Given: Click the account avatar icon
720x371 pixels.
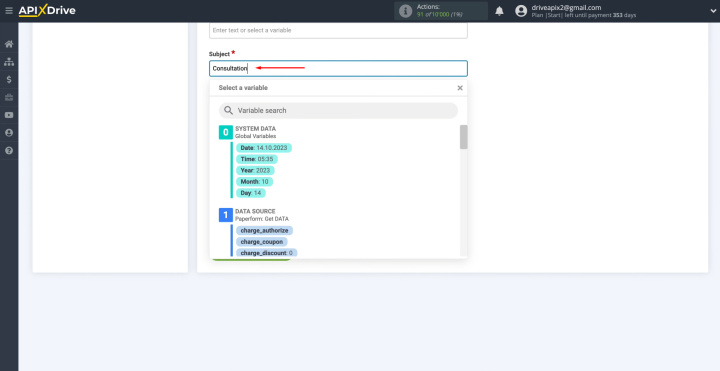Looking at the screenshot, I should click(x=521, y=11).
